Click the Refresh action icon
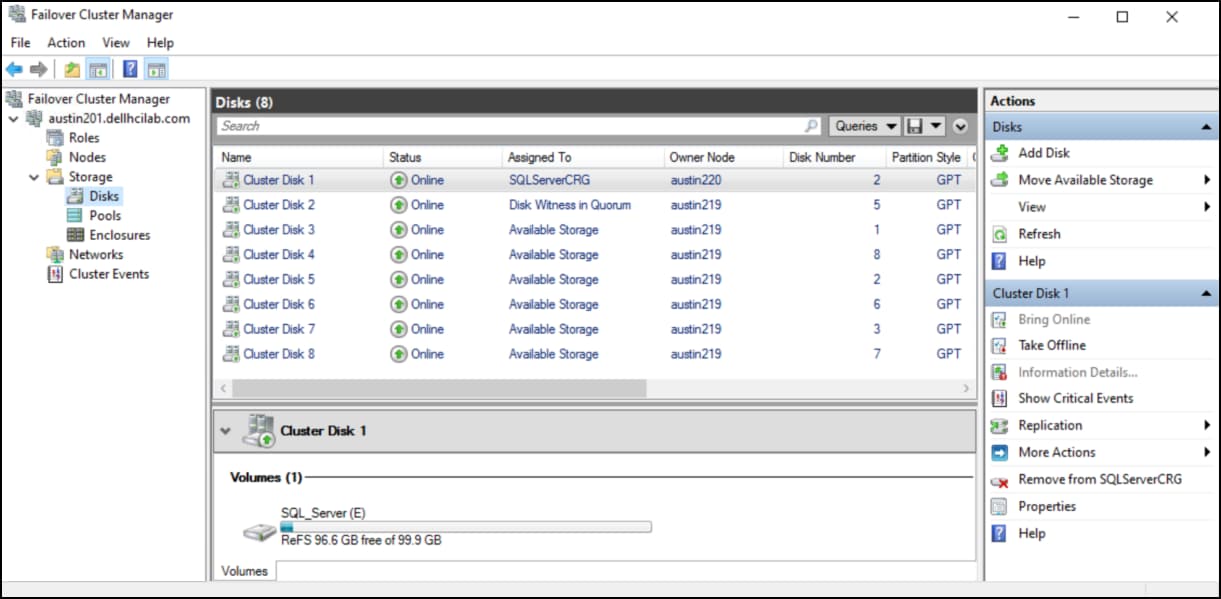Screen dimensions: 1221x599 [x=999, y=234]
